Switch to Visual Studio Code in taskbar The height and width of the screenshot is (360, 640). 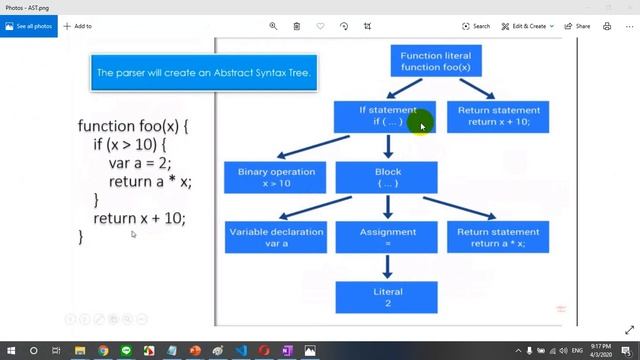coord(241,351)
